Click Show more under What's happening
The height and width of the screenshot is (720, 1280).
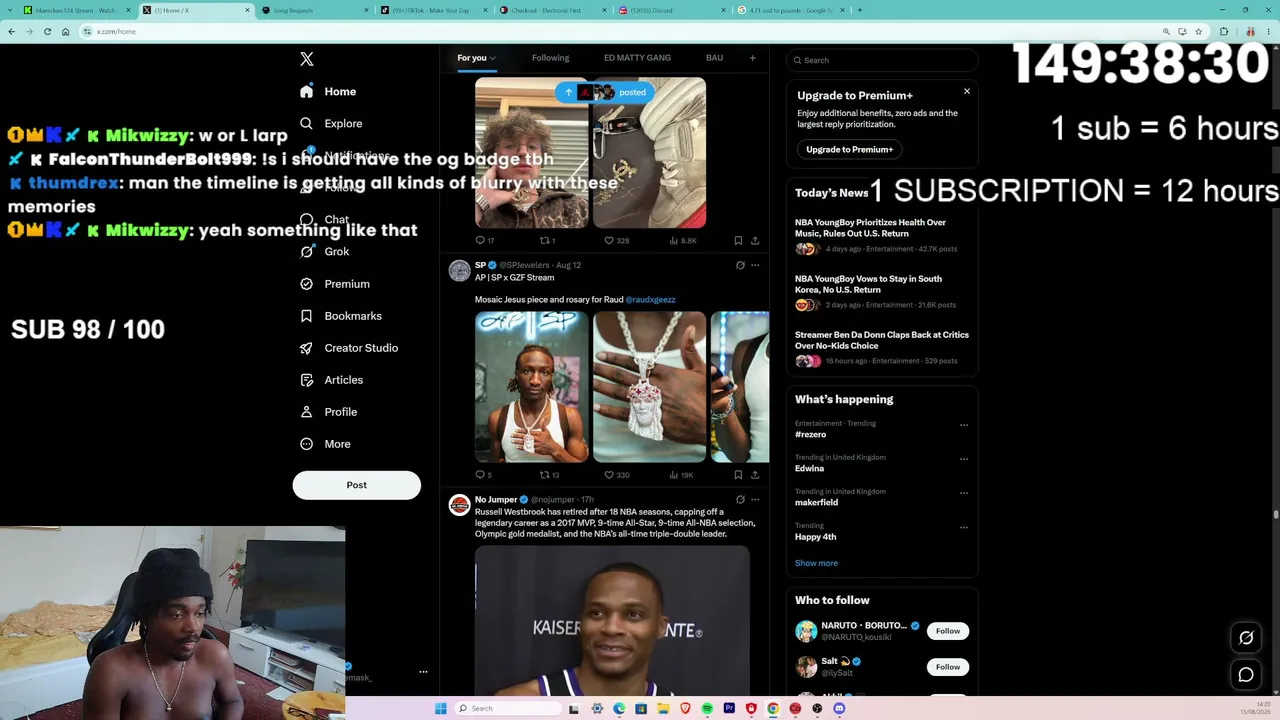coord(817,563)
